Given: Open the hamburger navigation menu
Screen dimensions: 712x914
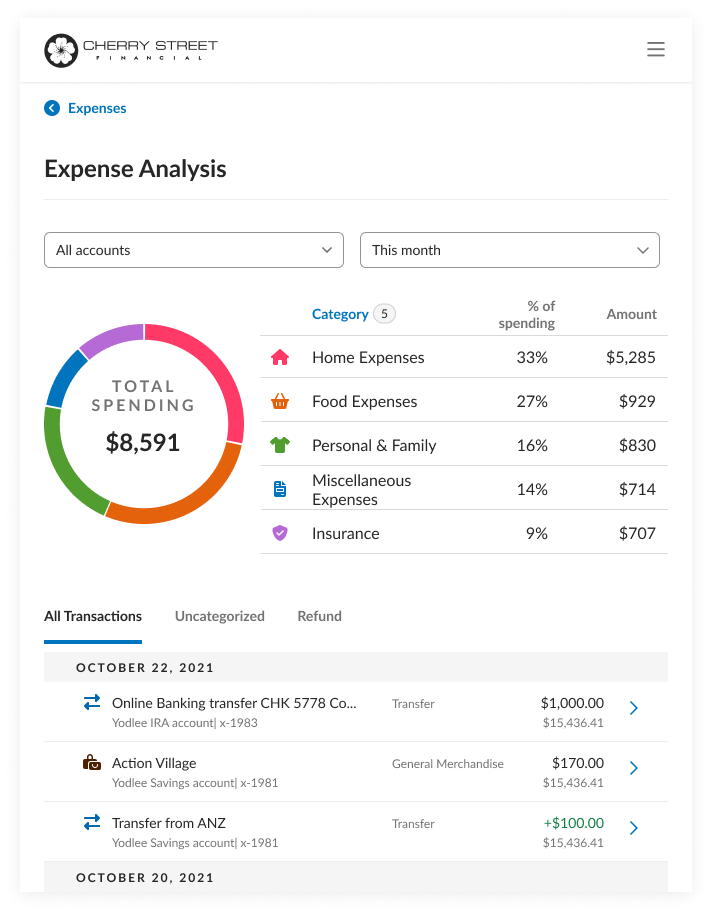Looking at the screenshot, I should [655, 48].
